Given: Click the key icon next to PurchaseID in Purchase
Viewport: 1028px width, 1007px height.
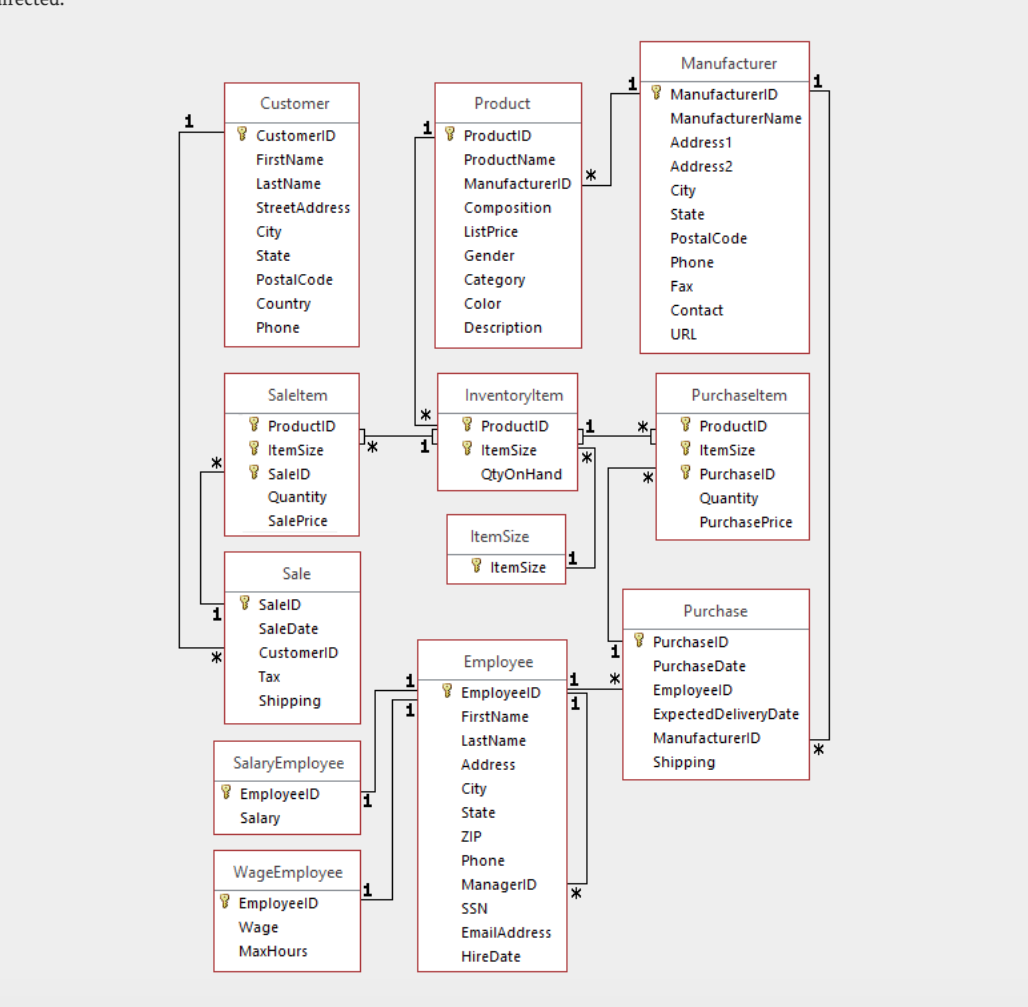Looking at the screenshot, I should [637, 641].
